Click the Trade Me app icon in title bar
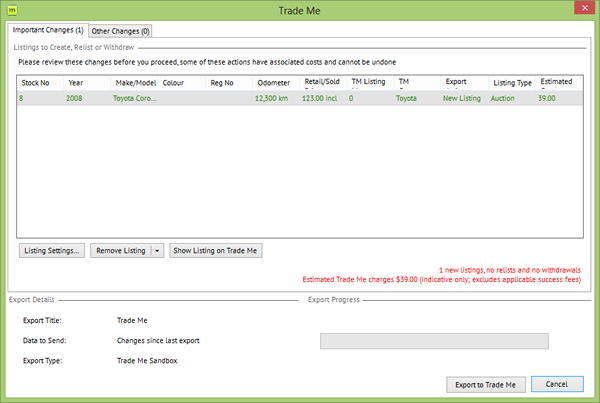The height and width of the screenshot is (403, 600). (x=12, y=10)
